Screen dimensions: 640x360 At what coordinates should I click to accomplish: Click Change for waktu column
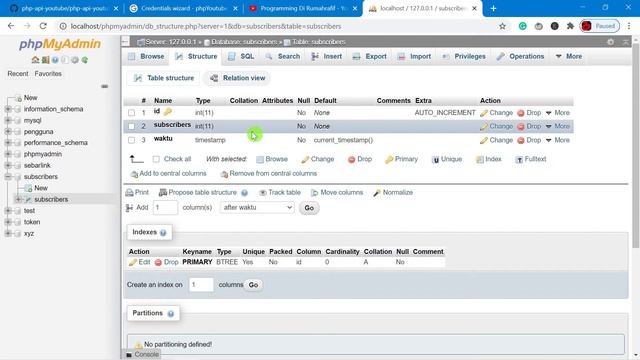point(496,140)
